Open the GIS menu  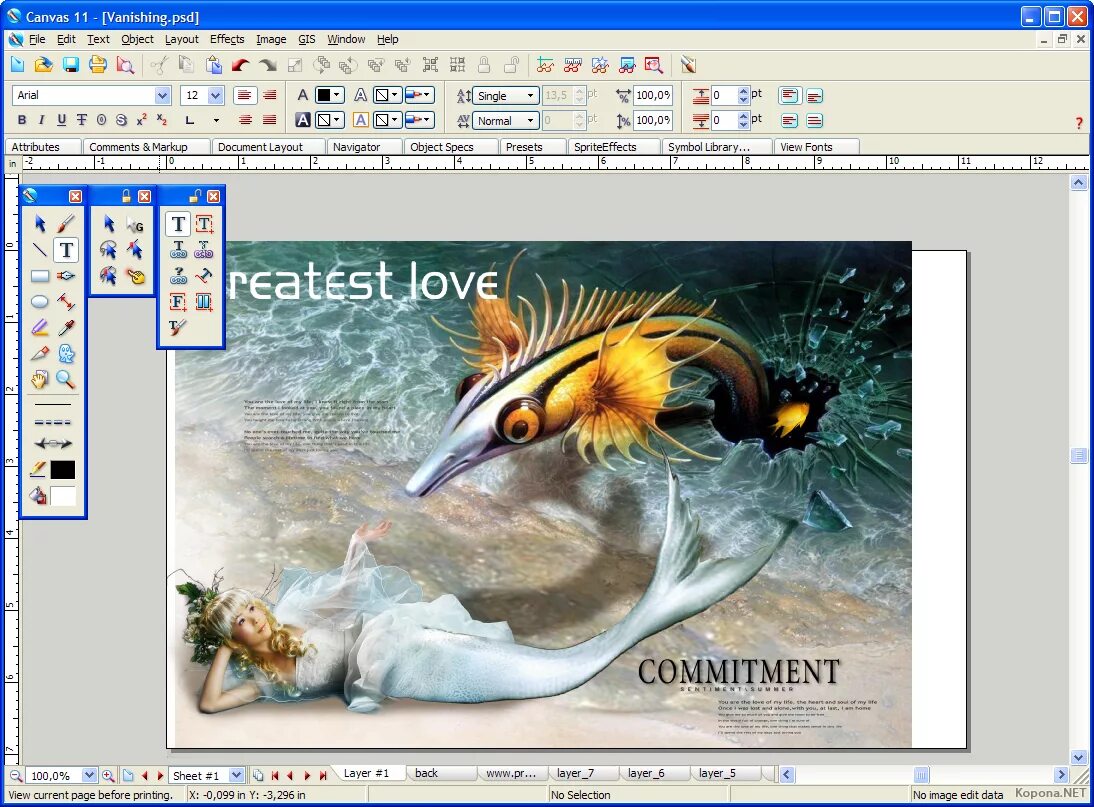point(307,39)
